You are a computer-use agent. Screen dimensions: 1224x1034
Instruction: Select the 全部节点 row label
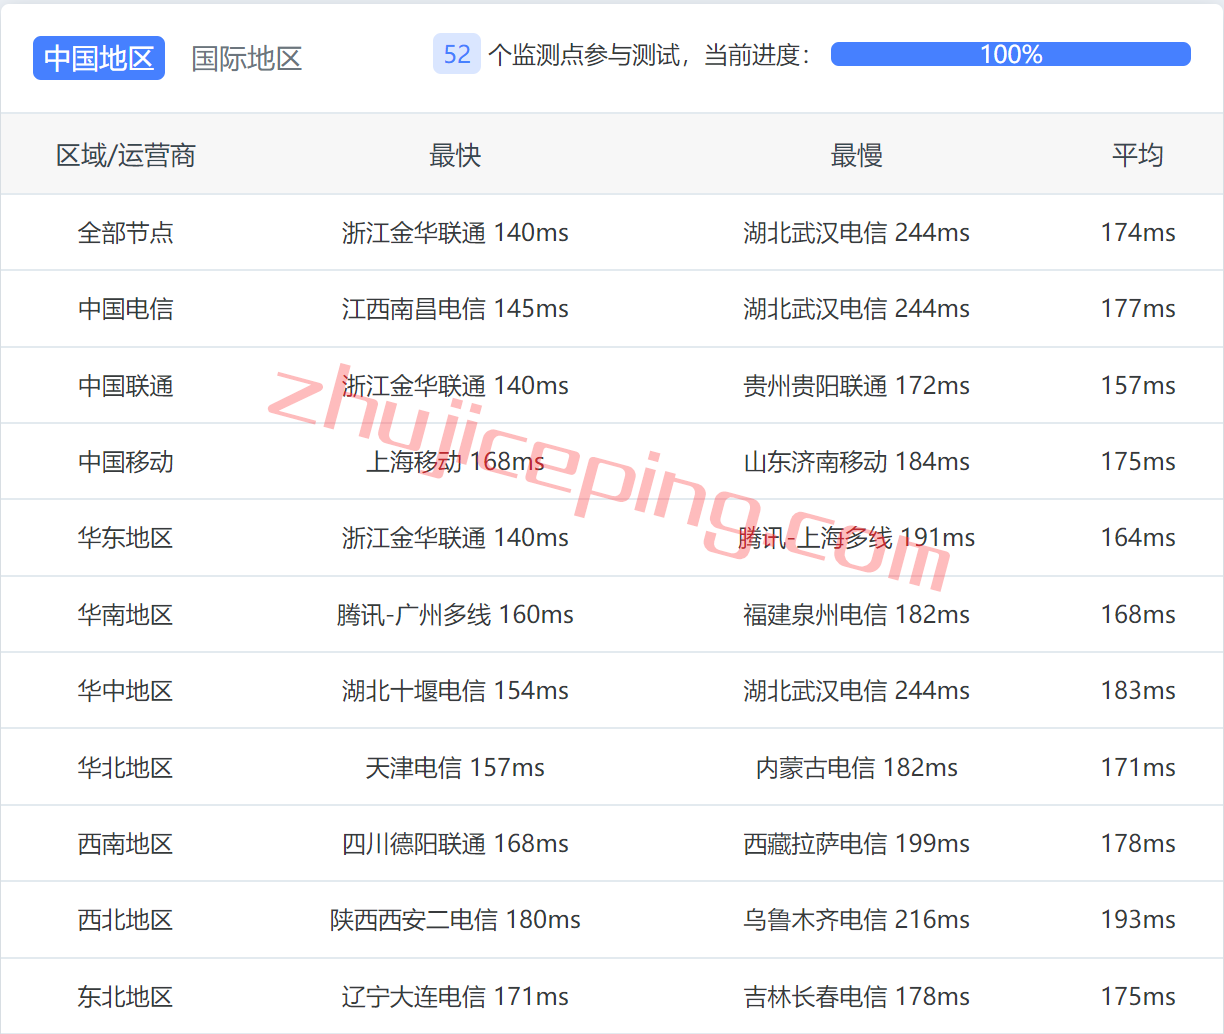[126, 232]
